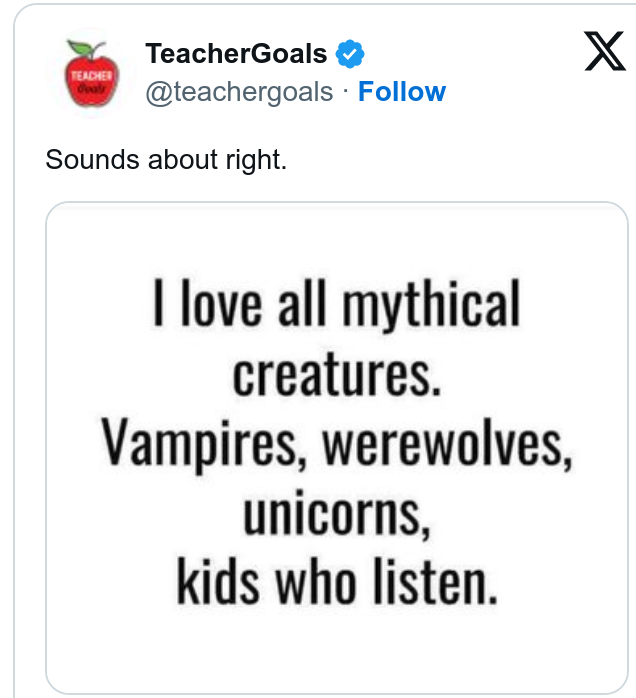636x698 pixels.
Task: Click the TeacherGoals red apple avatar
Action: 90,74
